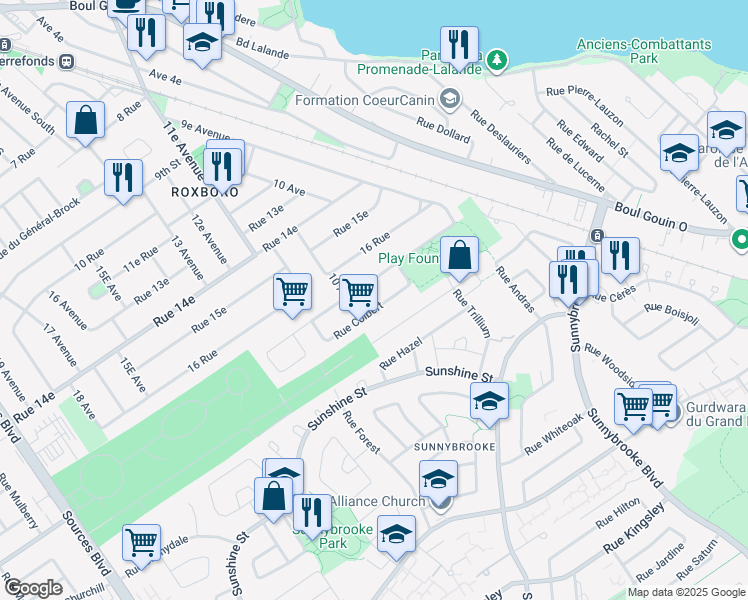
Task: Click the restaurant marker near 9th St
Action: click(x=123, y=178)
